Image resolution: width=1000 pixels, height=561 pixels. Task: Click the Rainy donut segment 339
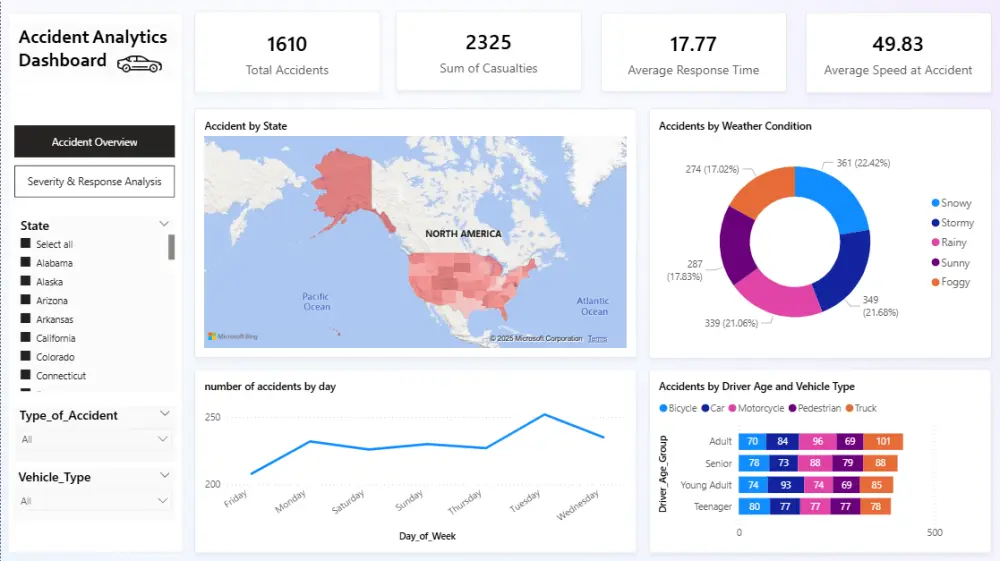778,296
